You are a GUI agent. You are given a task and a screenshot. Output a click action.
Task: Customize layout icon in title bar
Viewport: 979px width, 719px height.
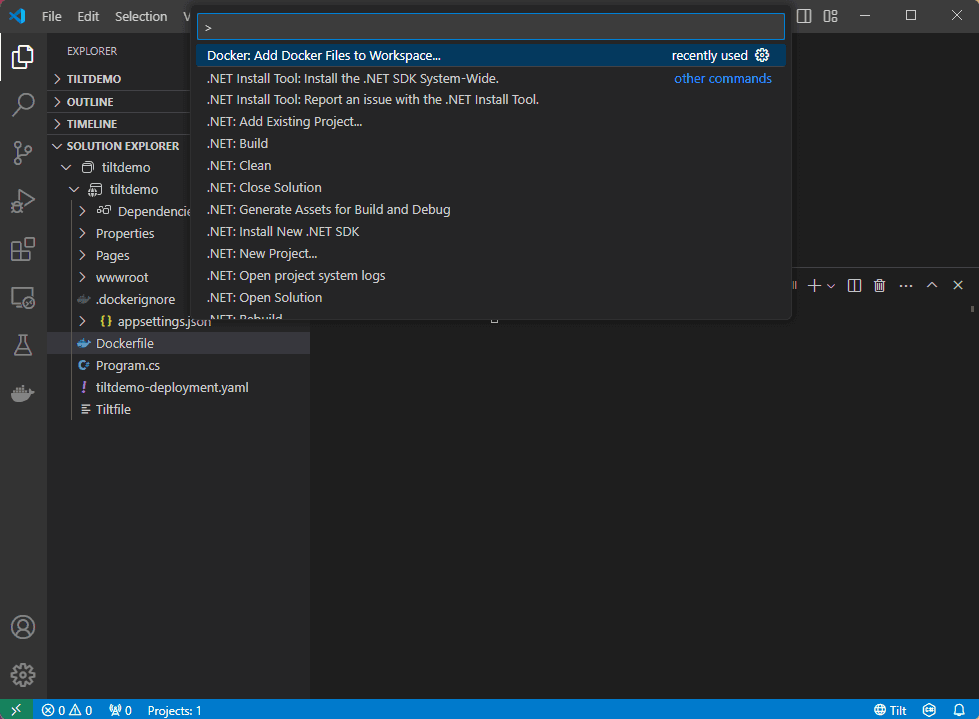[x=830, y=16]
